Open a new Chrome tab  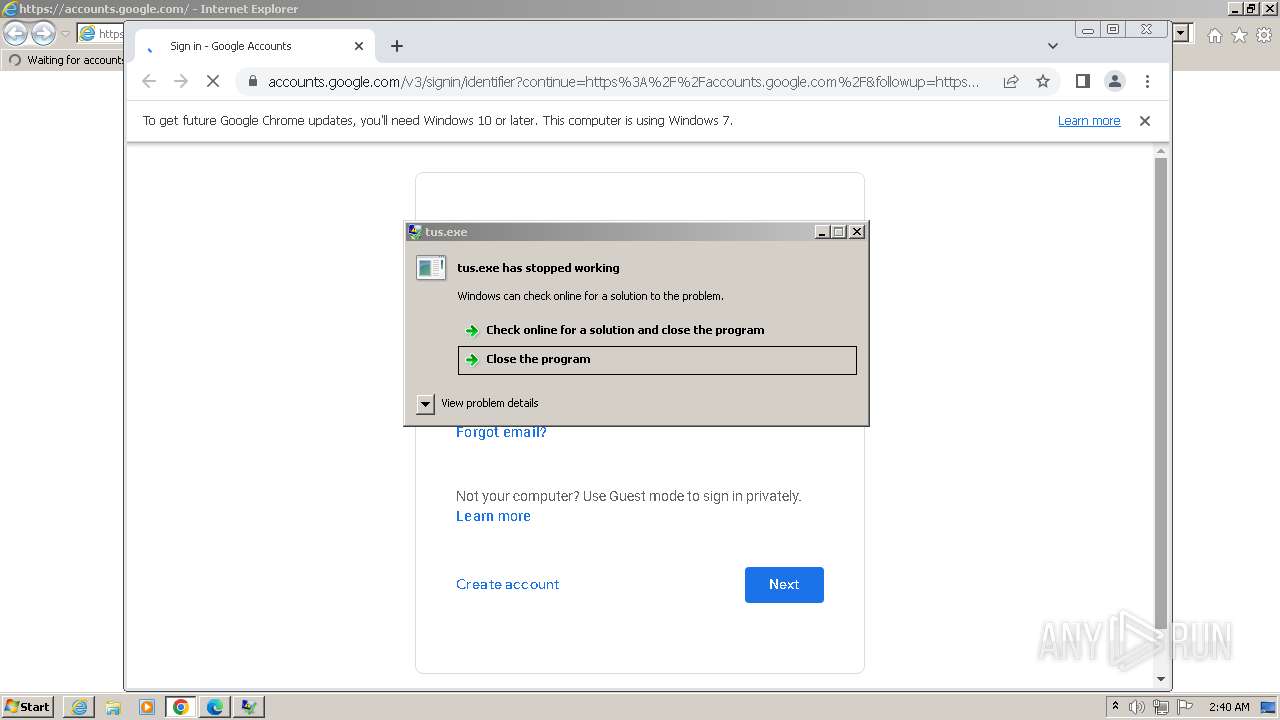[x=397, y=46]
